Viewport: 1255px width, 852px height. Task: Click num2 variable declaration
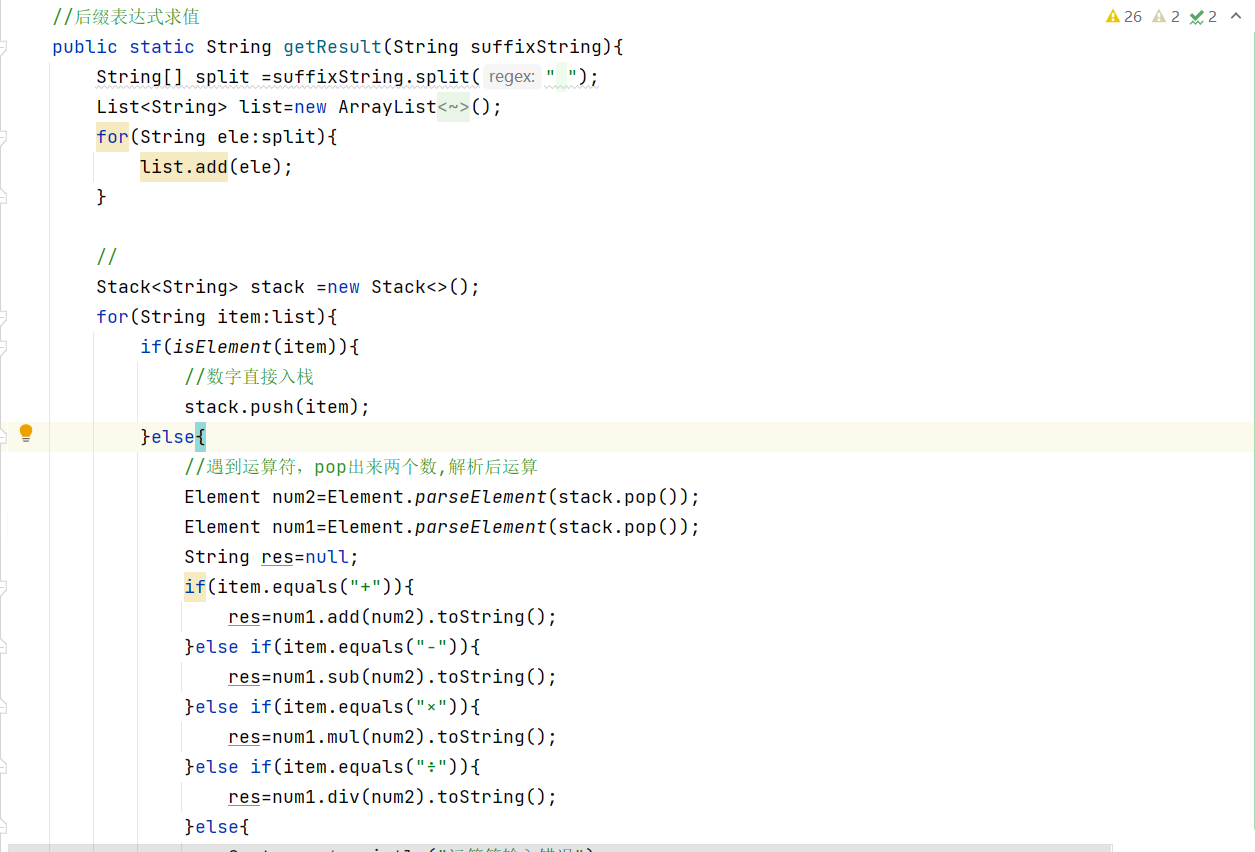click(294, 497)
